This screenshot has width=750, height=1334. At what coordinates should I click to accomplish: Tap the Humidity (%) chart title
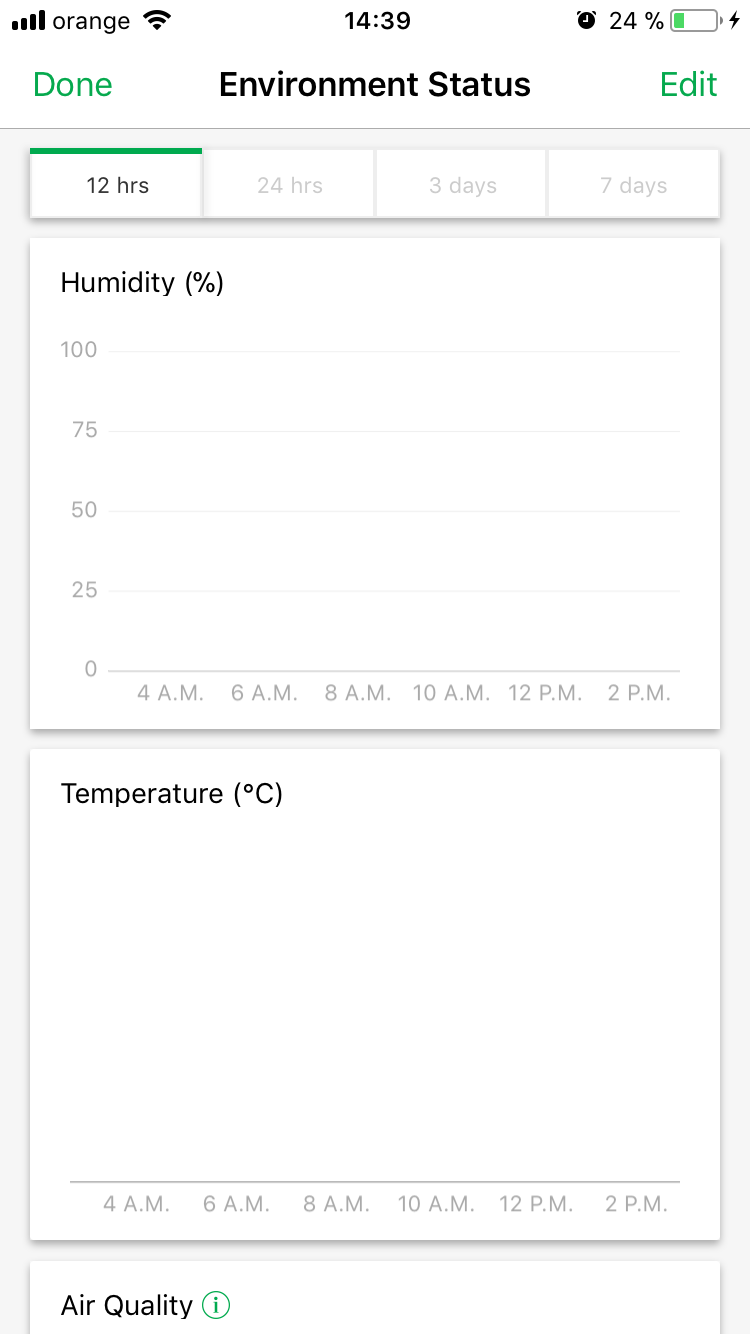tap(142, 283)
